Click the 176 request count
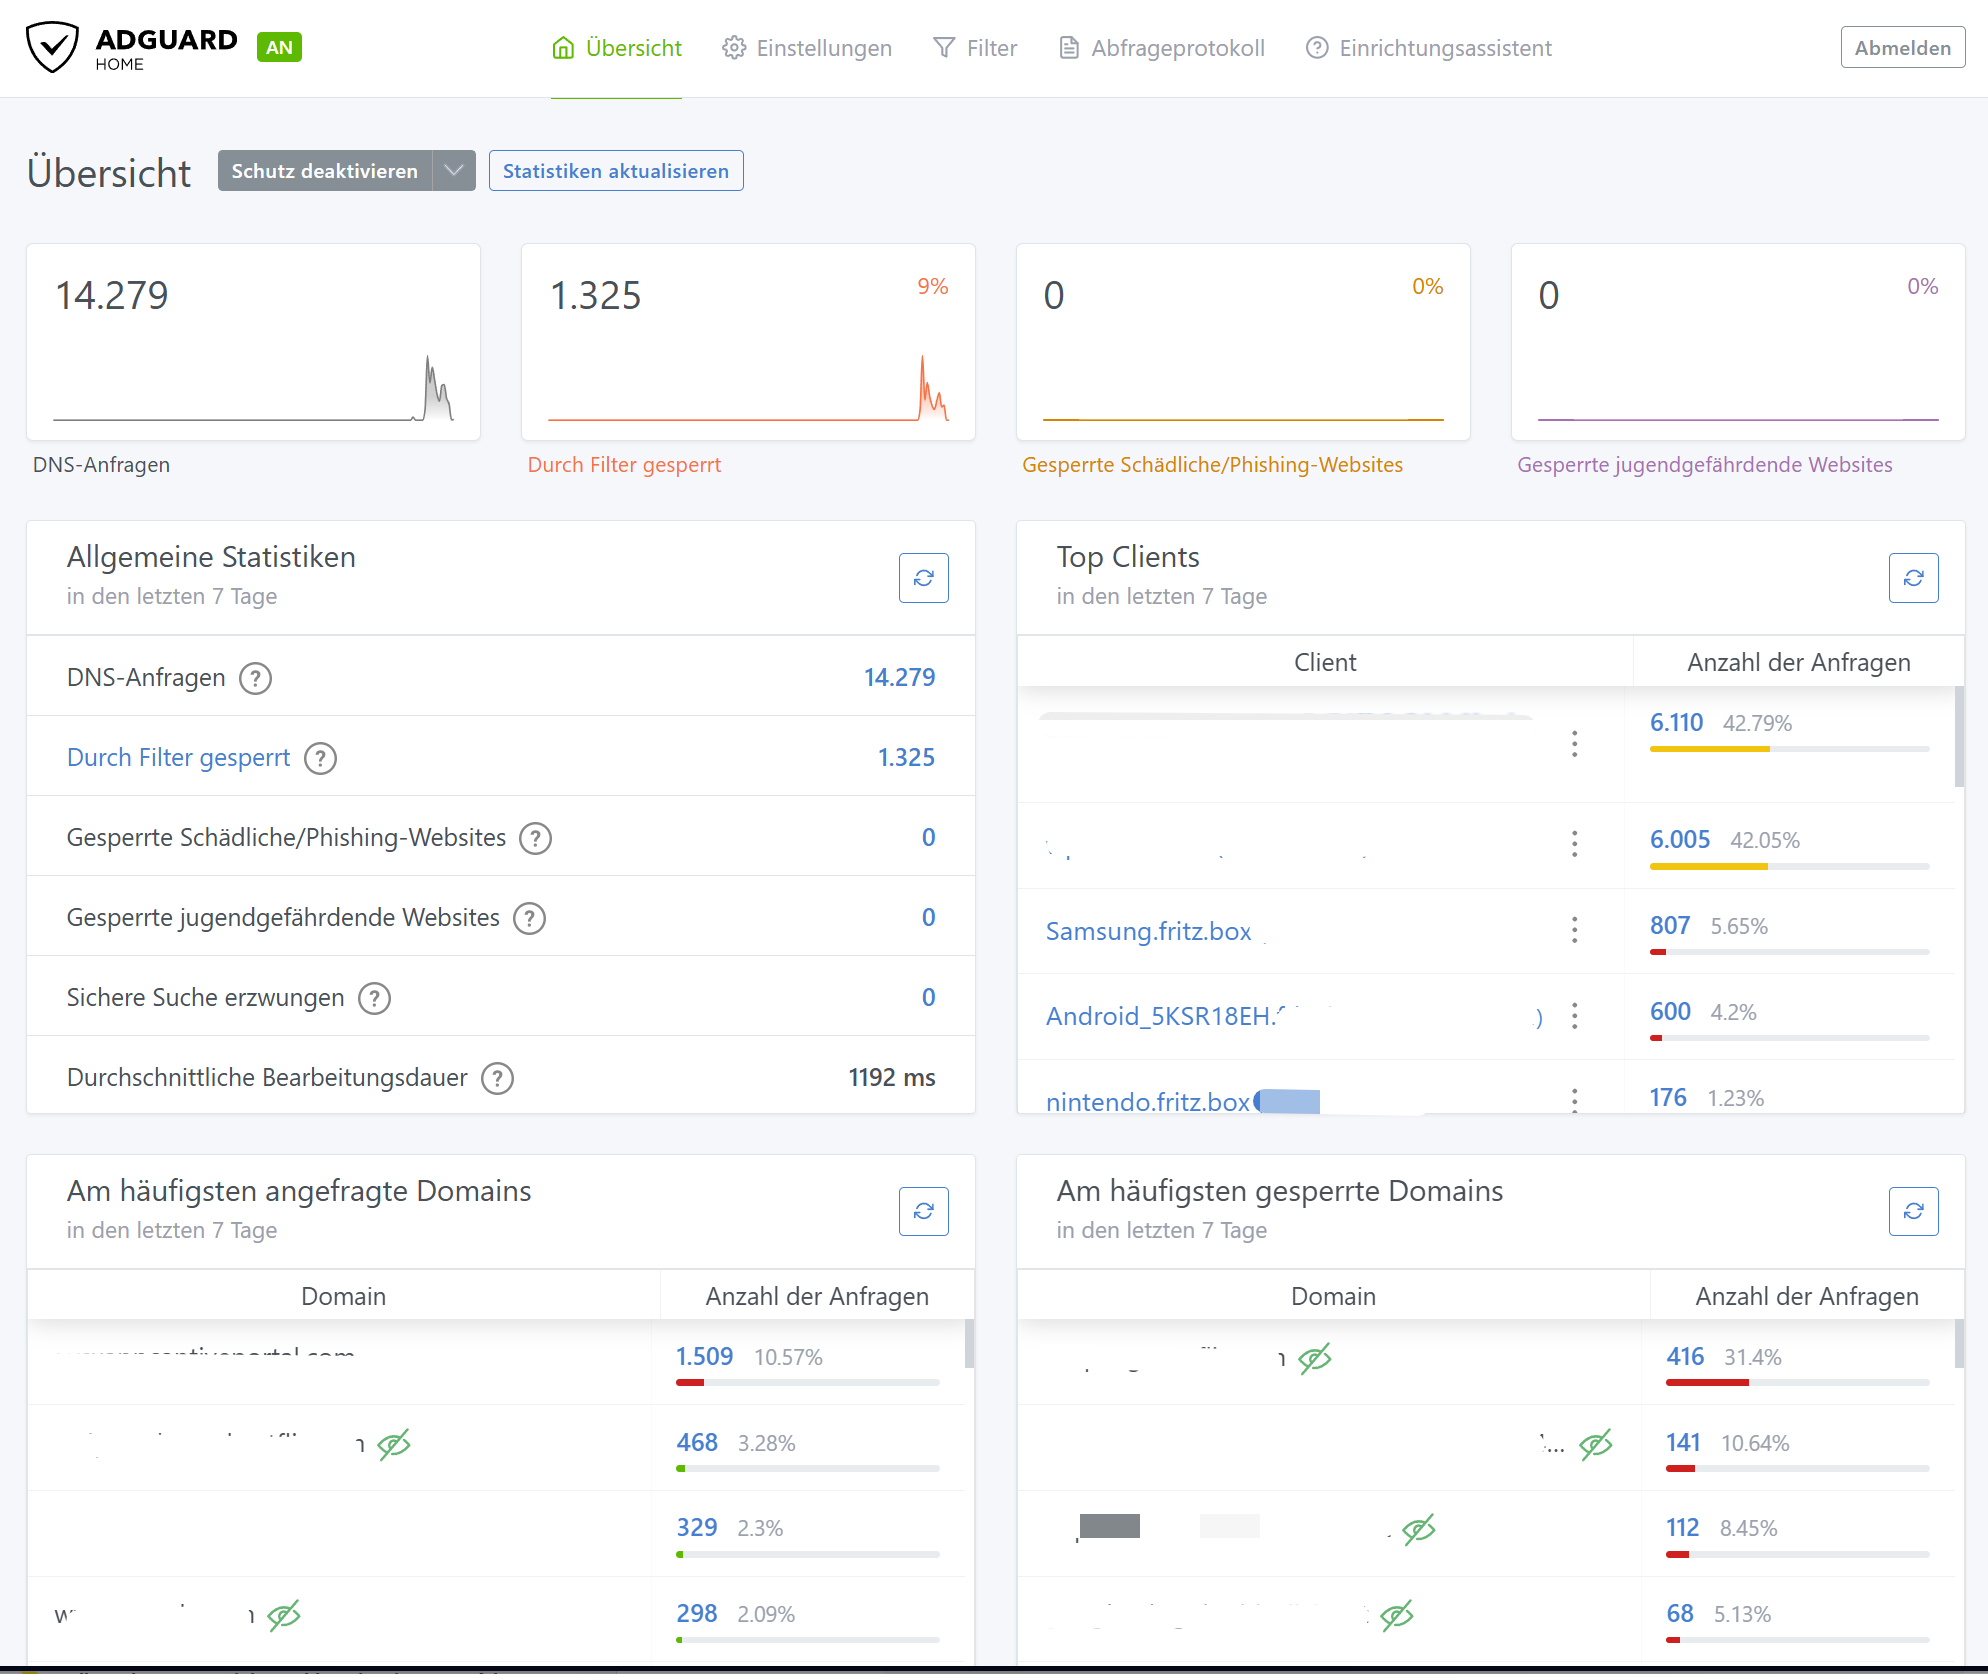Image resolution: width=1988 pixels, height=1674 pixels. pyautogui.click(x=1668, y=1098)
